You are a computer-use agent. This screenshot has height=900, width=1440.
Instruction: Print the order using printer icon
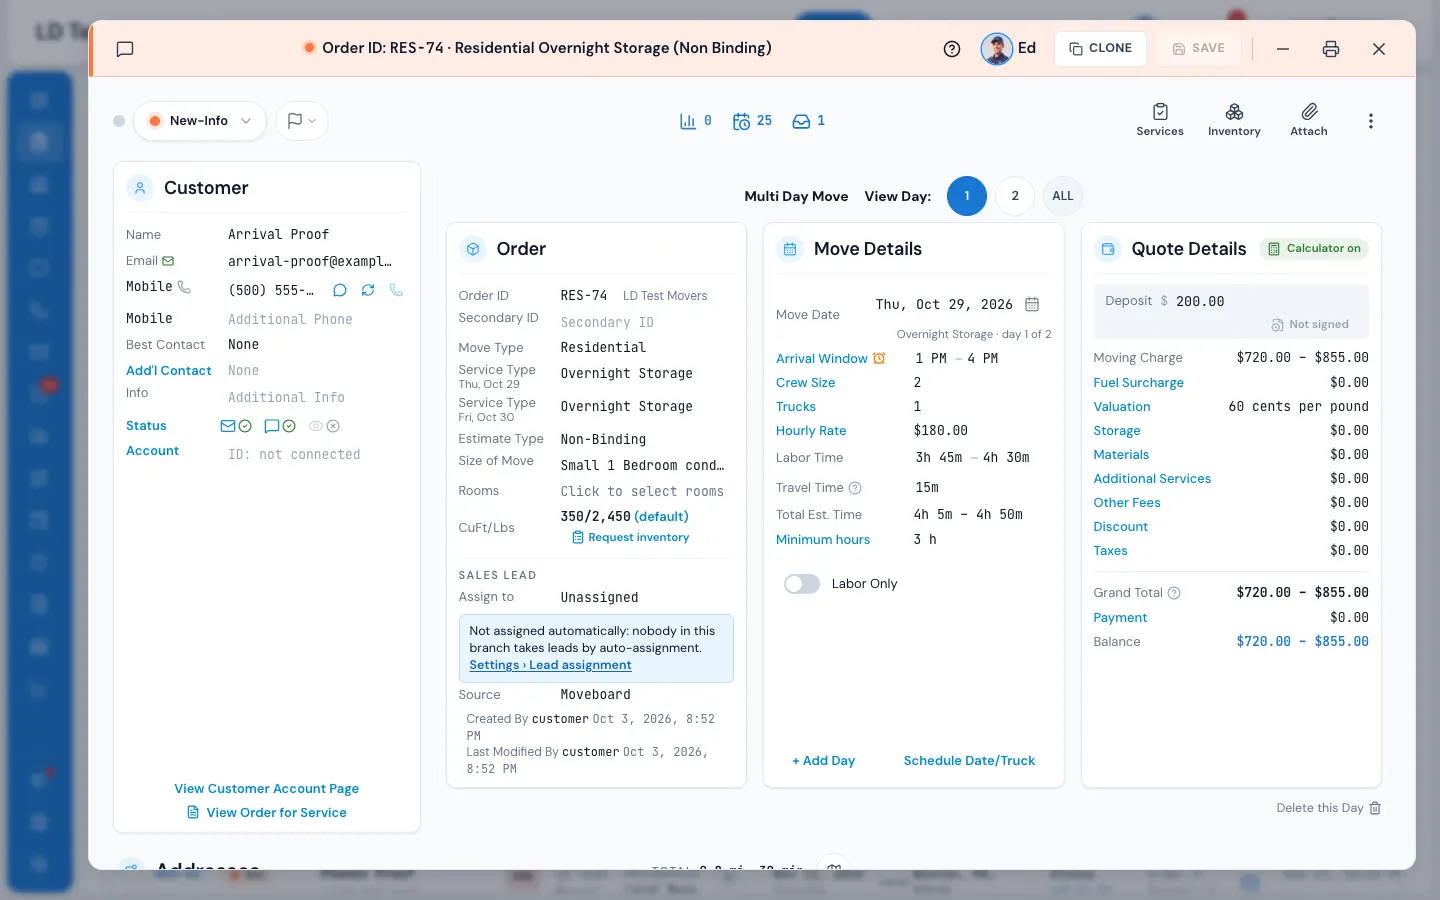pyautogui.click(x=1331, y=49)
